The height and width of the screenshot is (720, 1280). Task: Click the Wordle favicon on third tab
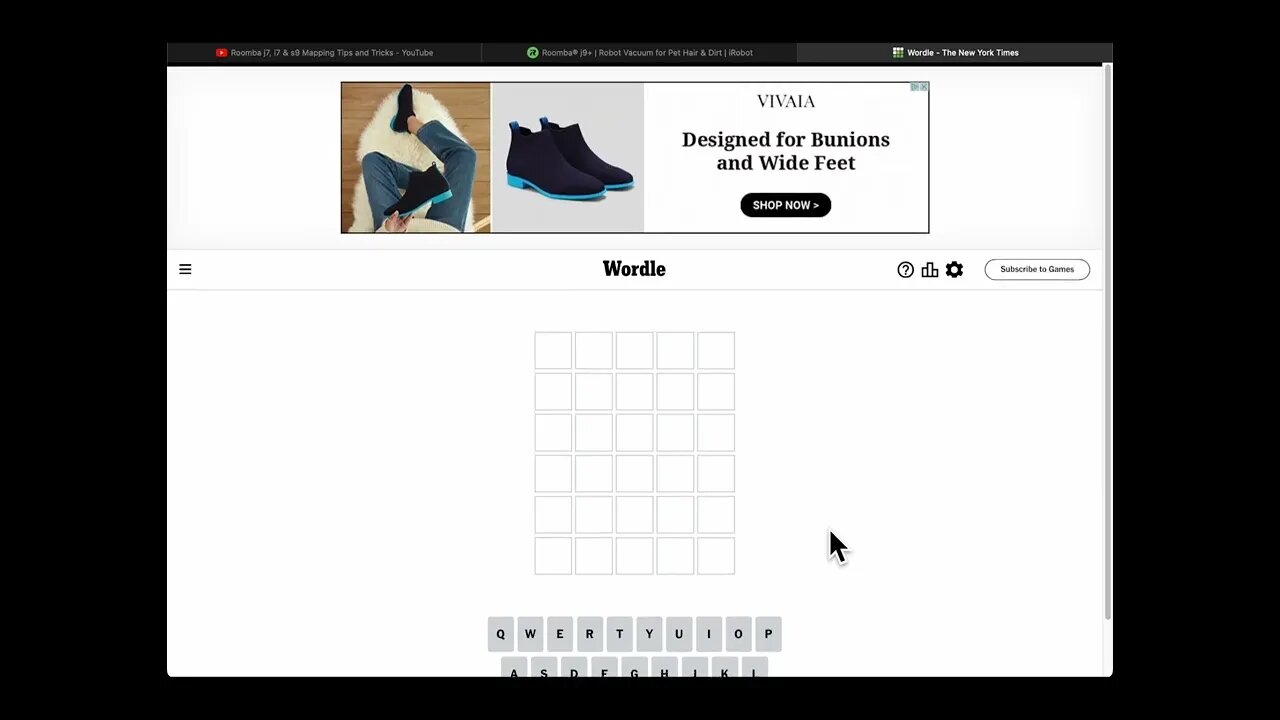pos(898,53)
